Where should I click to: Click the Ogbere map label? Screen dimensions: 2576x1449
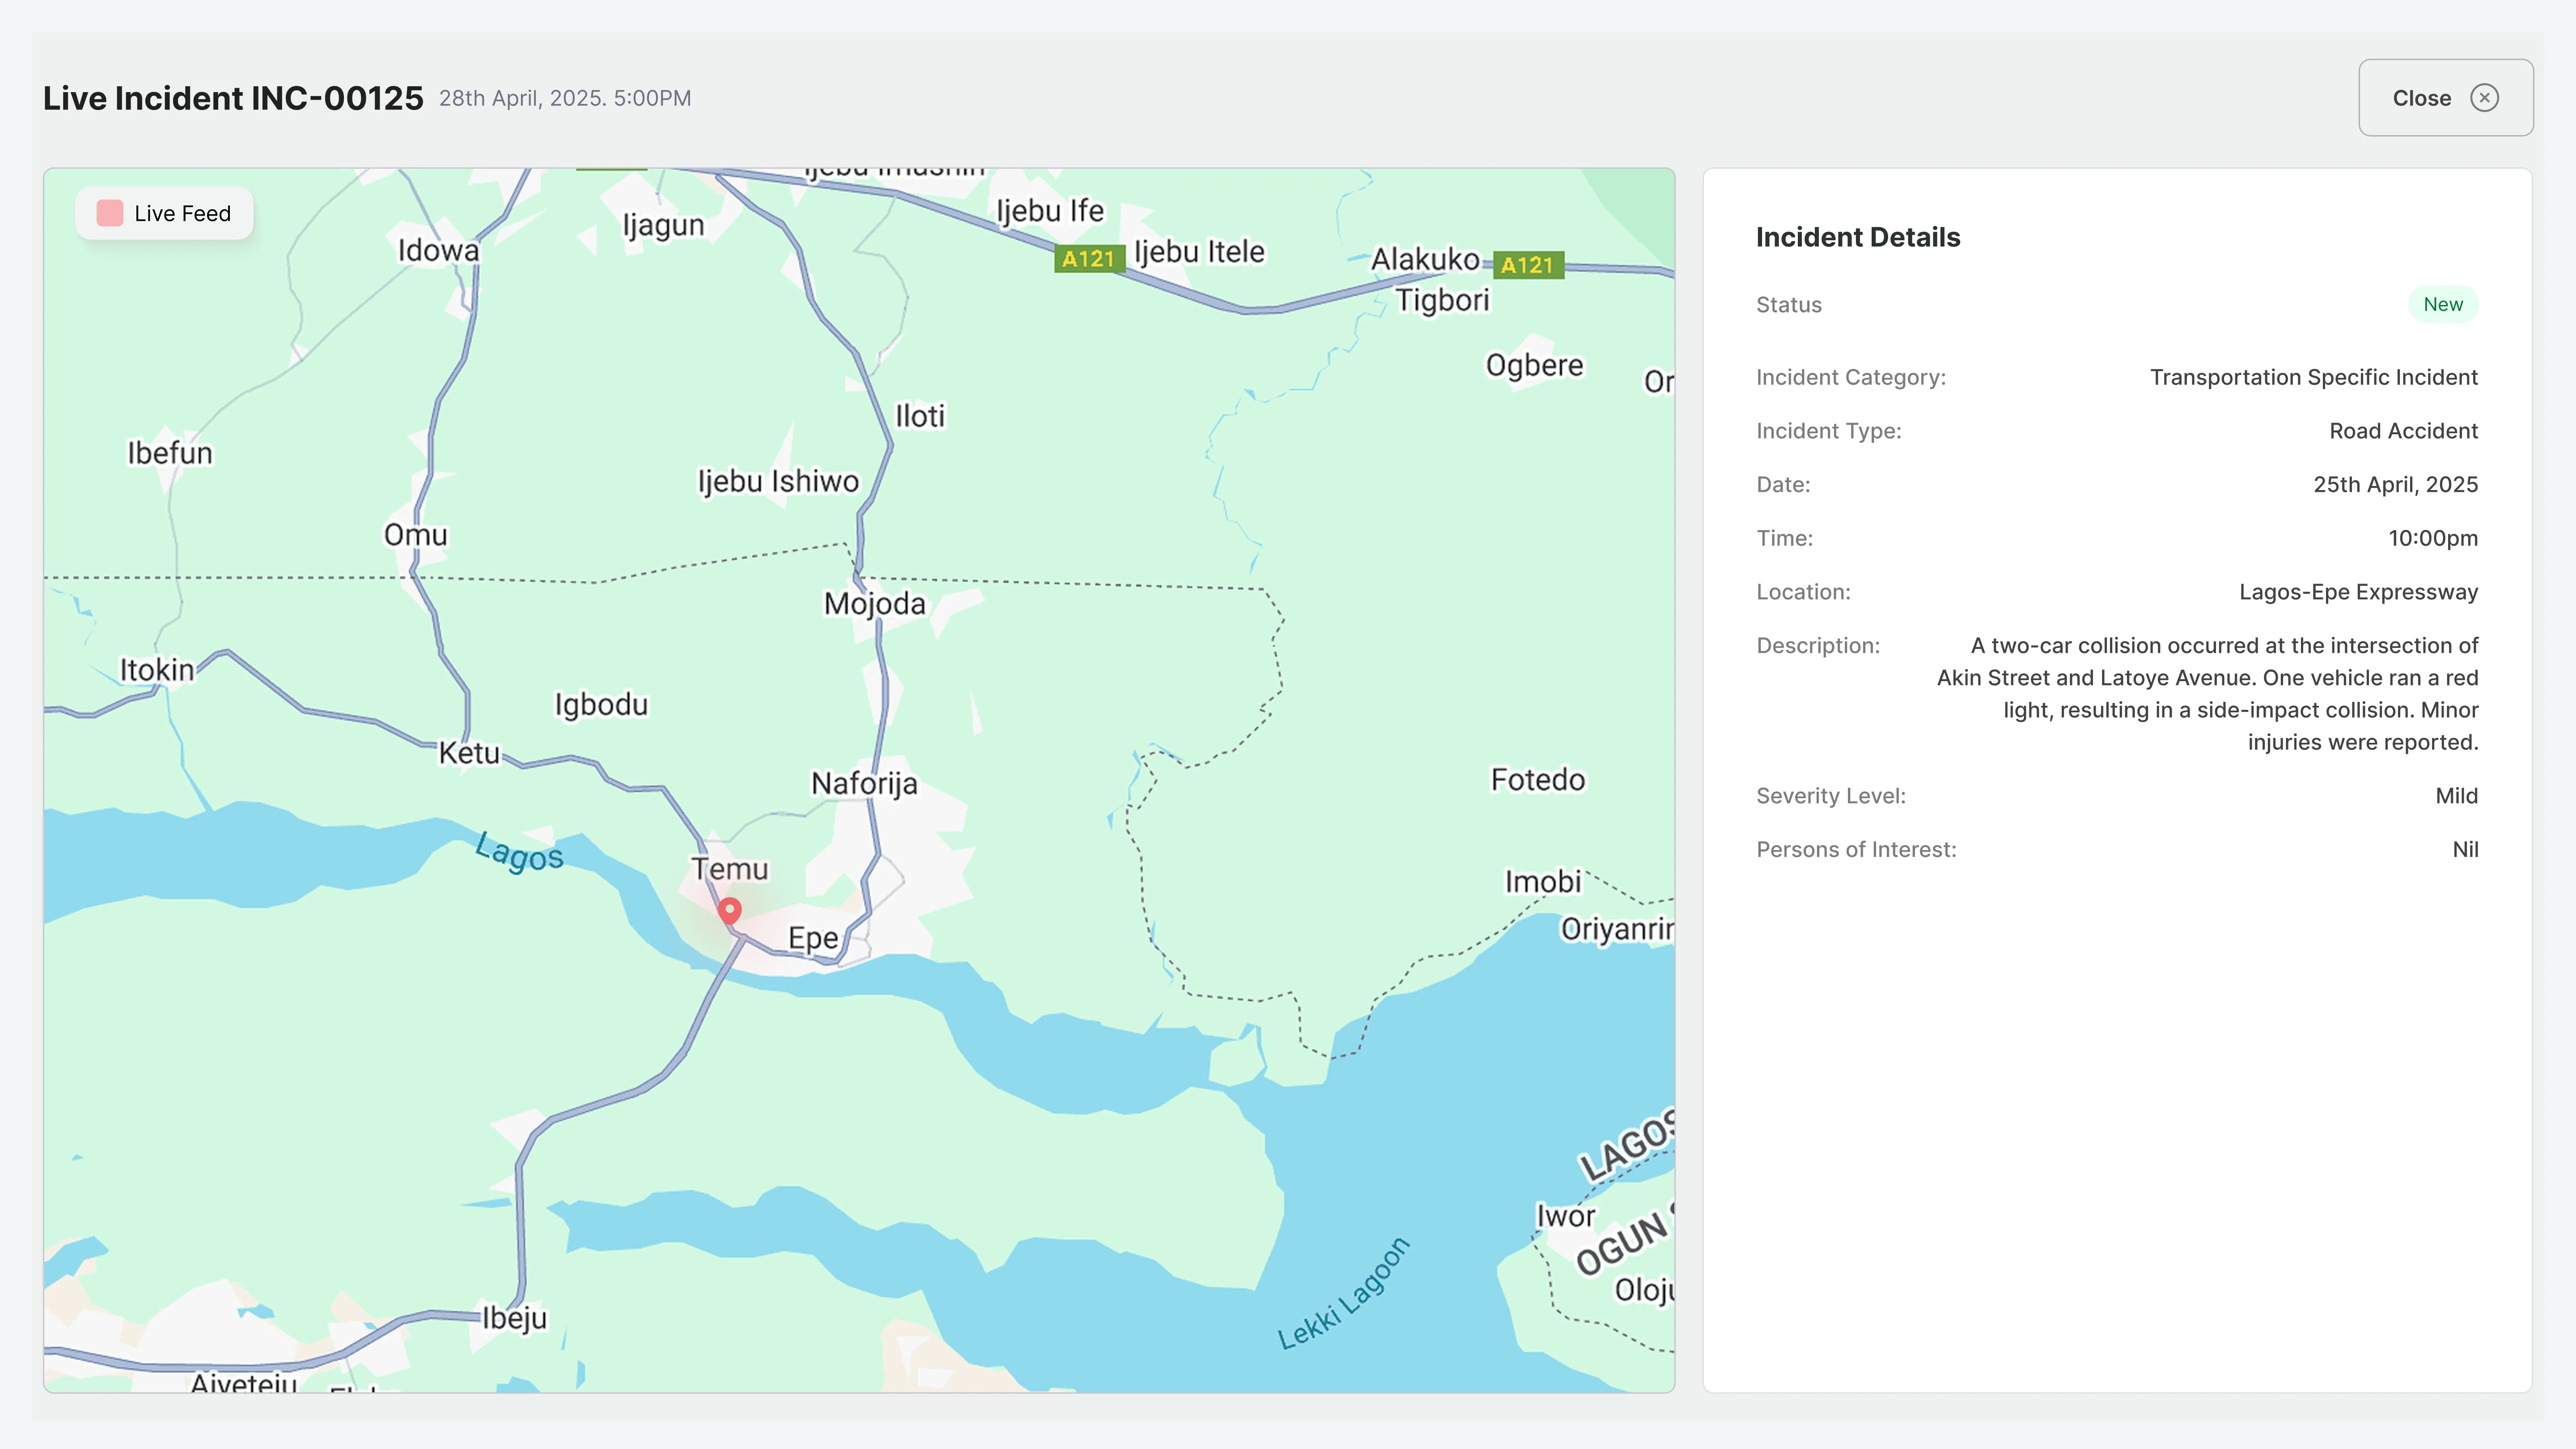coord(1534,365)
